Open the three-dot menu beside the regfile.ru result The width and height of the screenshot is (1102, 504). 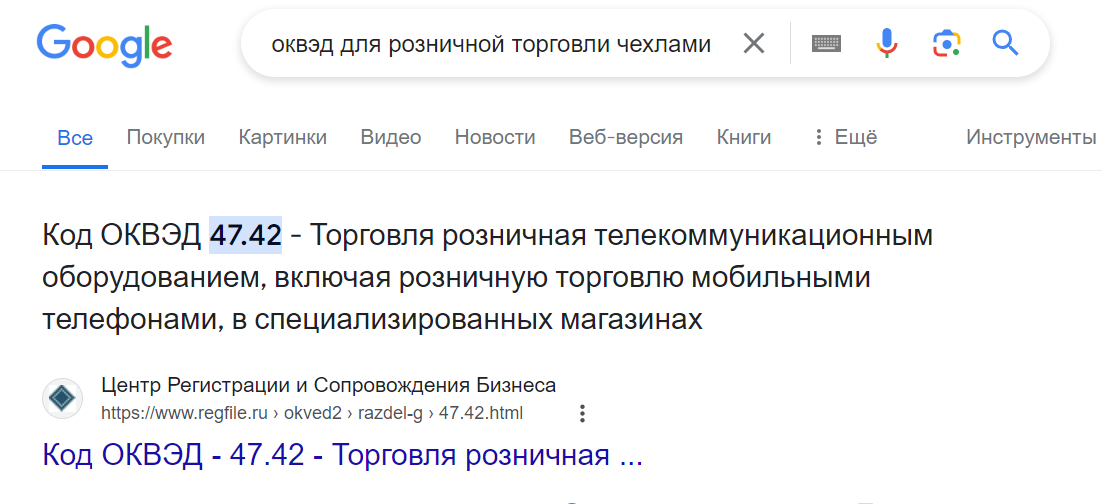click(x=583, y=413)
